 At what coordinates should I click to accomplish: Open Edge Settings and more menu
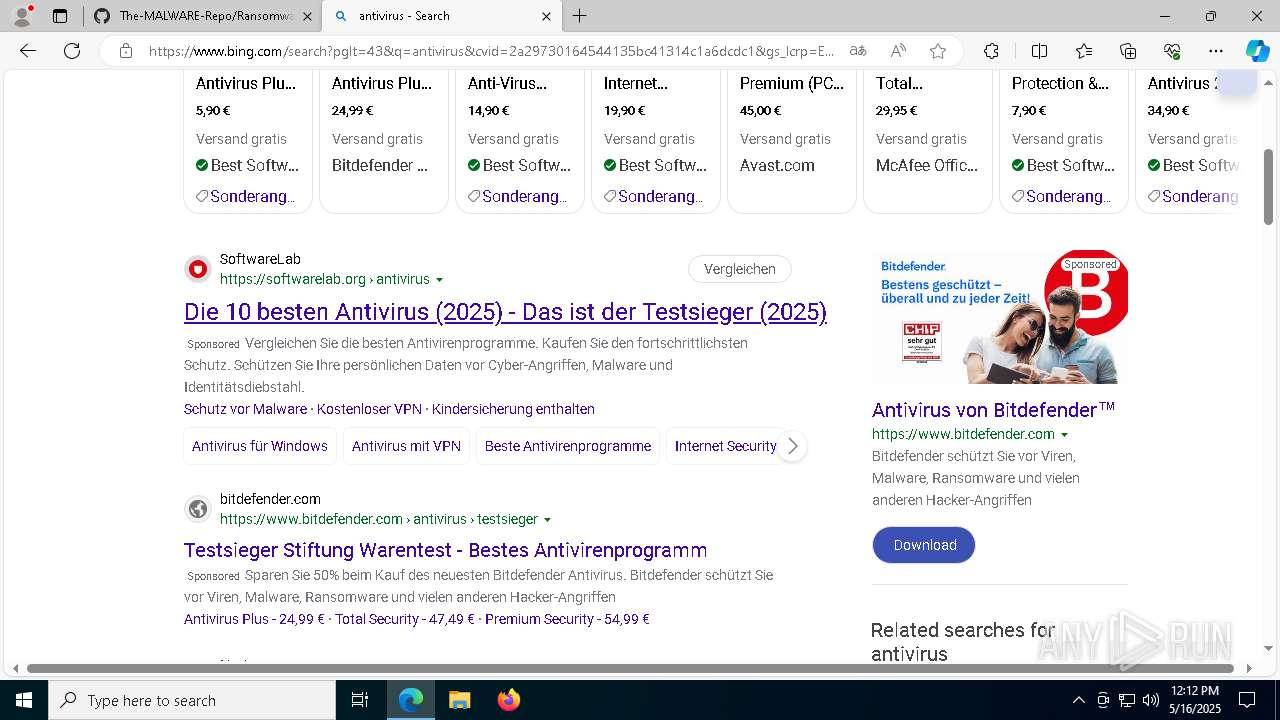(1216, 51)
